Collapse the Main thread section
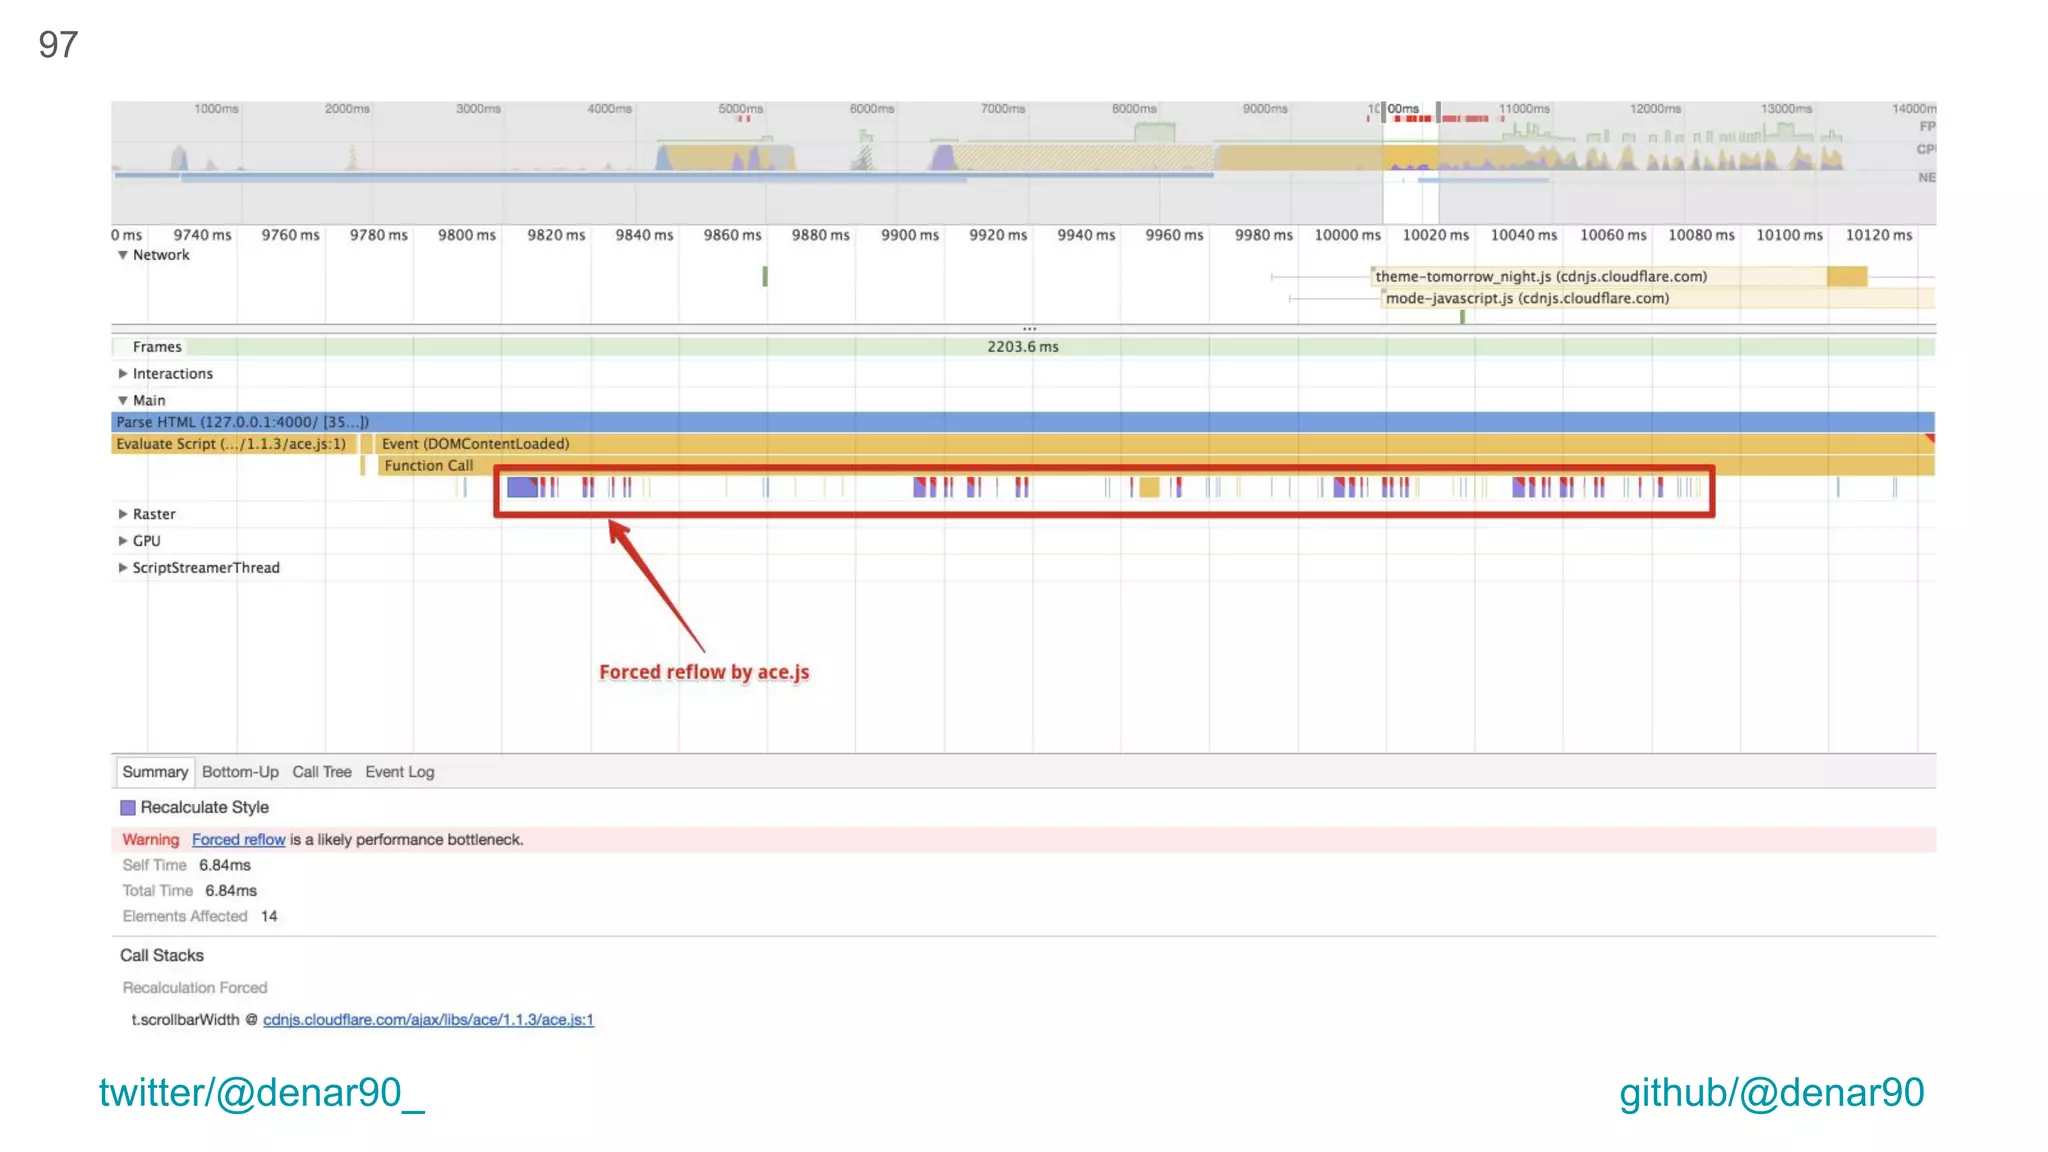Screen dimensions: 2048x1152 pyautogui.click(x=122, y=401)
